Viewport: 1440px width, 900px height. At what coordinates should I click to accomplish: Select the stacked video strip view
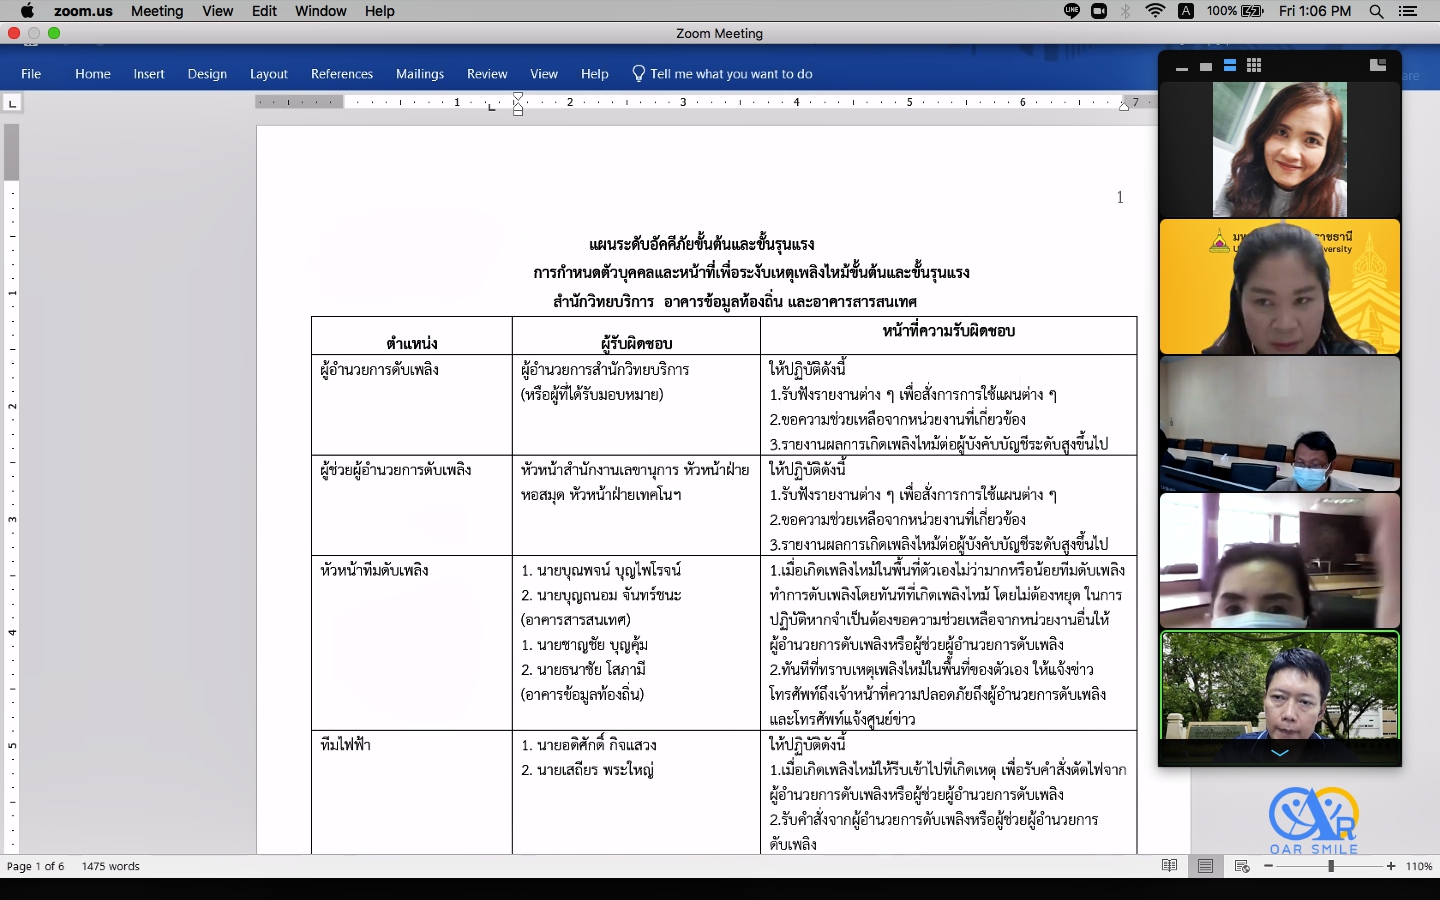tap(1230, 66)
